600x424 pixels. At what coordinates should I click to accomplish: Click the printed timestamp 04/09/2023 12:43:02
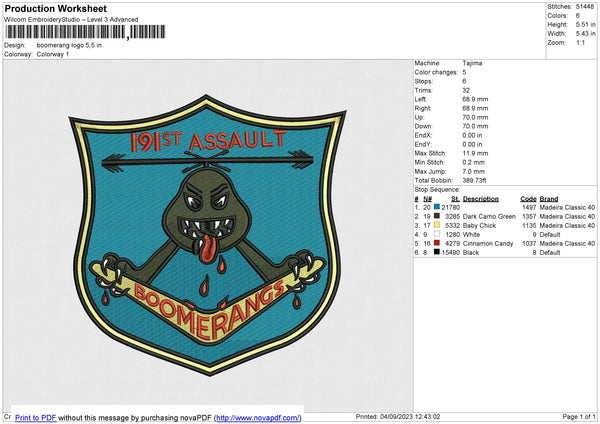(410, 416)
